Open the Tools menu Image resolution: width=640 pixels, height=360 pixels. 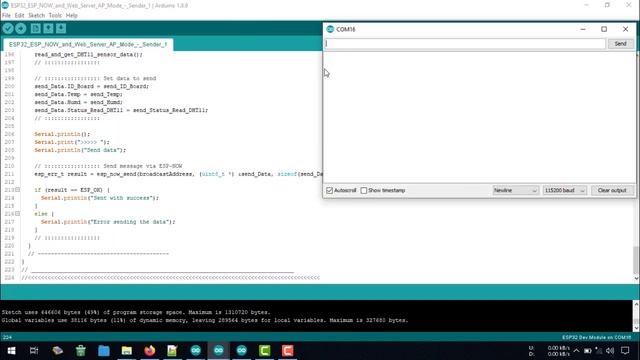[55, 16]
